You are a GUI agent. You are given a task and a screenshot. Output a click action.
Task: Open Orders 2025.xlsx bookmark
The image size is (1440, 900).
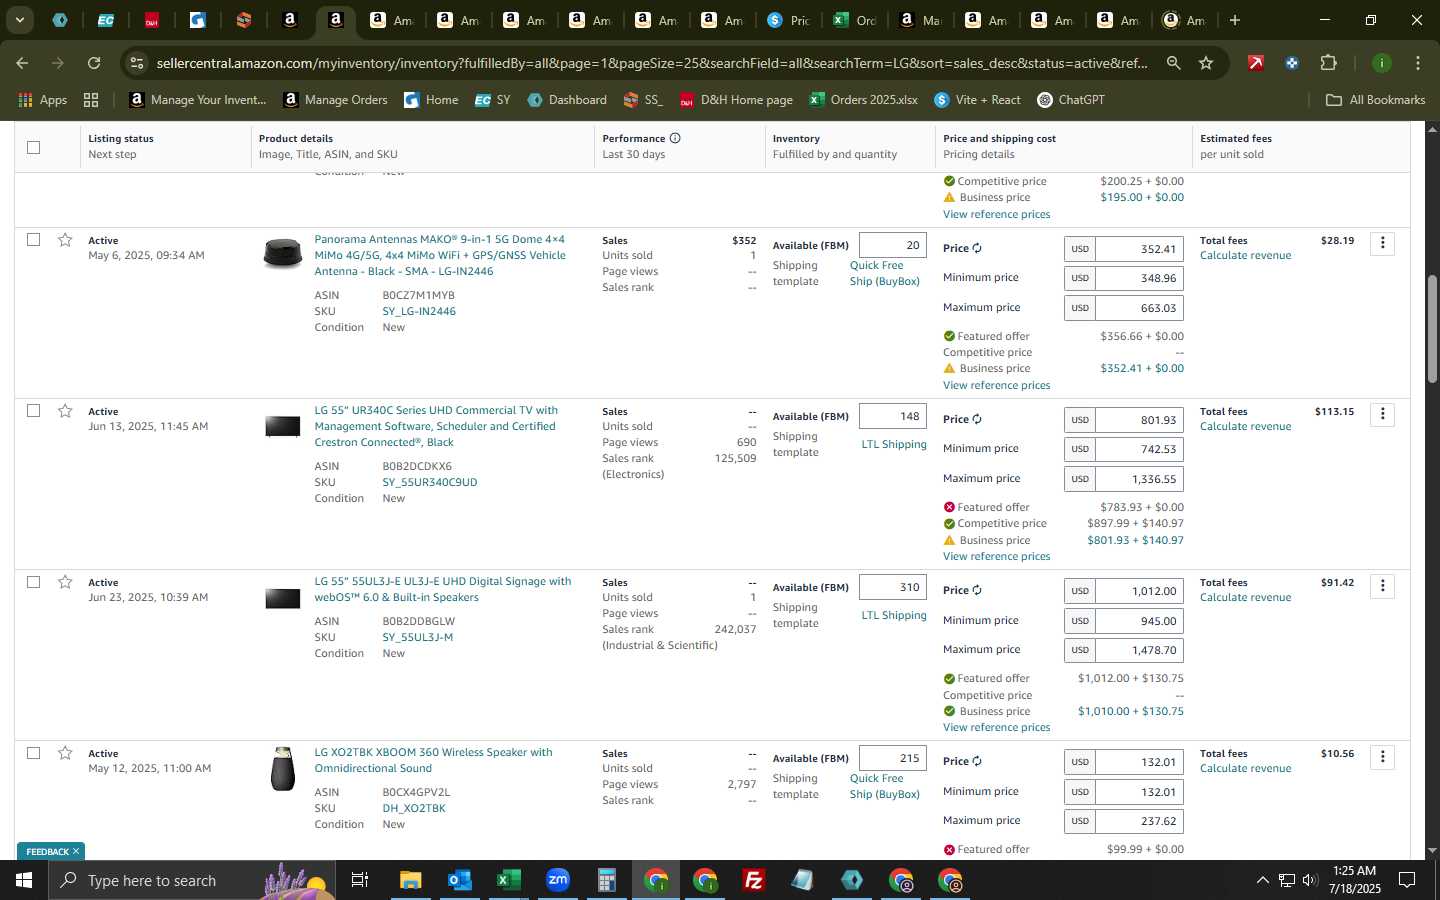pos(864,100)
